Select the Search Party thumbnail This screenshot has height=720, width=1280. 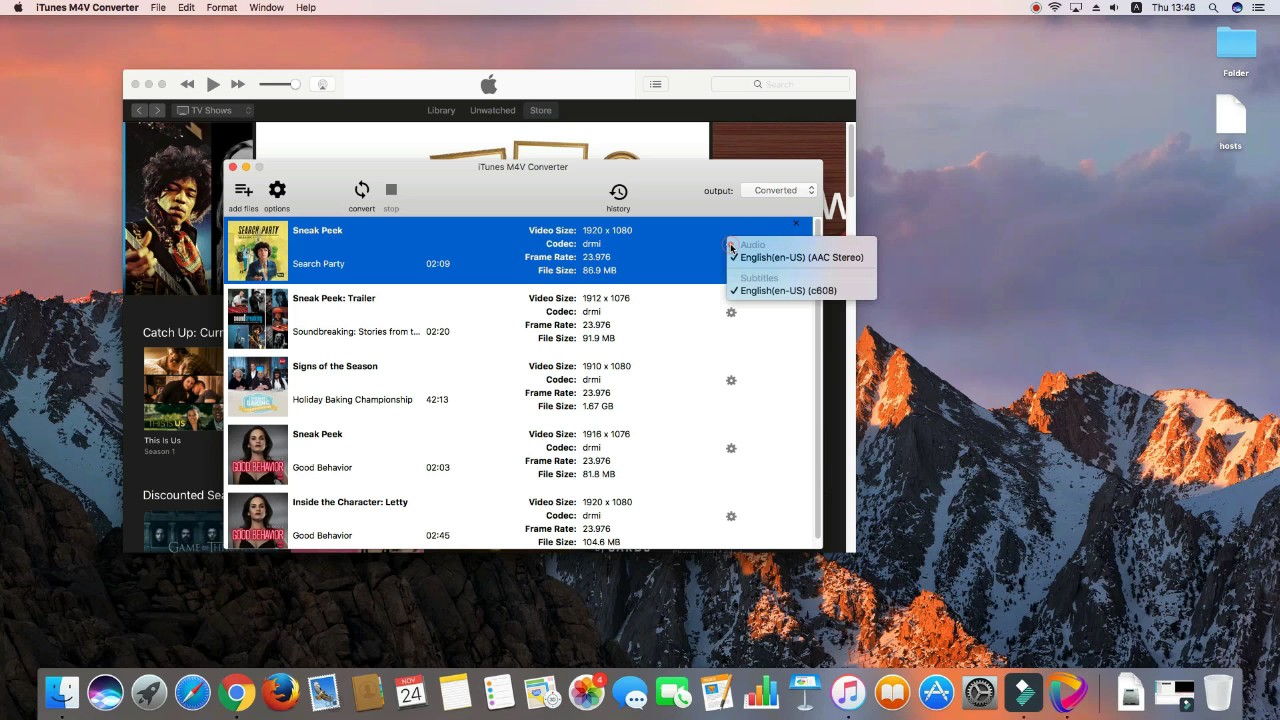(258, 251)
